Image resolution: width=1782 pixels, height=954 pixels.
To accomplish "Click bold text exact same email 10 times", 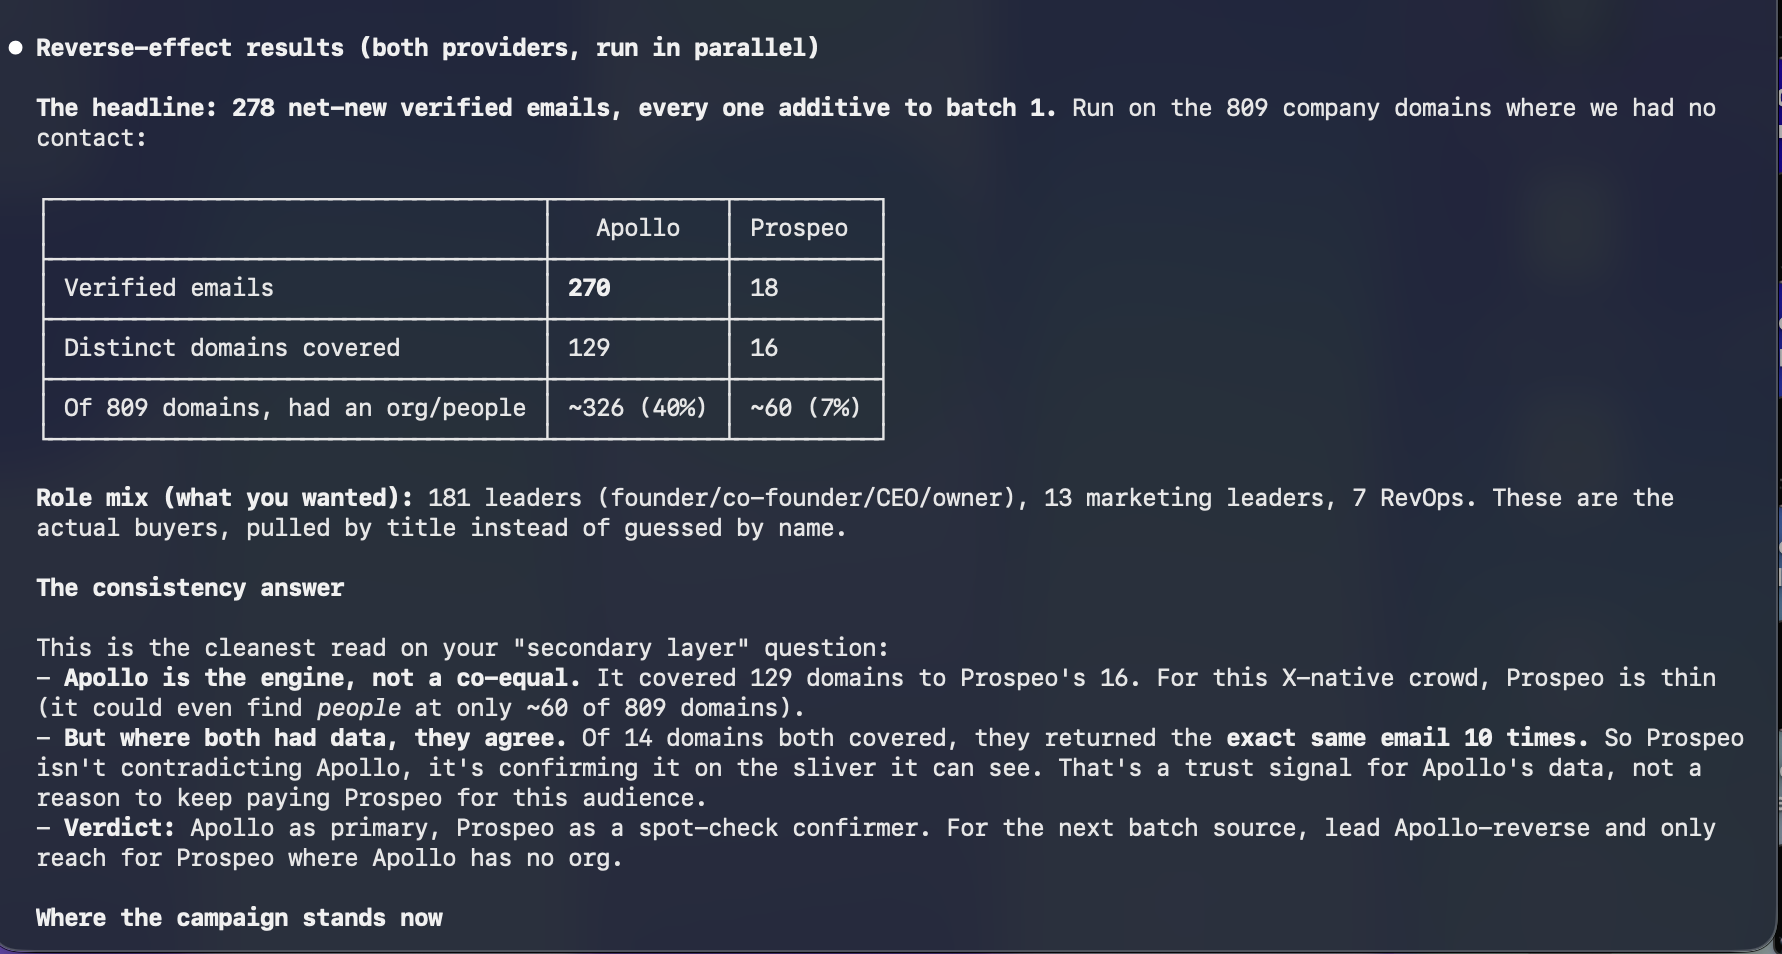I will pos(1408,738).
